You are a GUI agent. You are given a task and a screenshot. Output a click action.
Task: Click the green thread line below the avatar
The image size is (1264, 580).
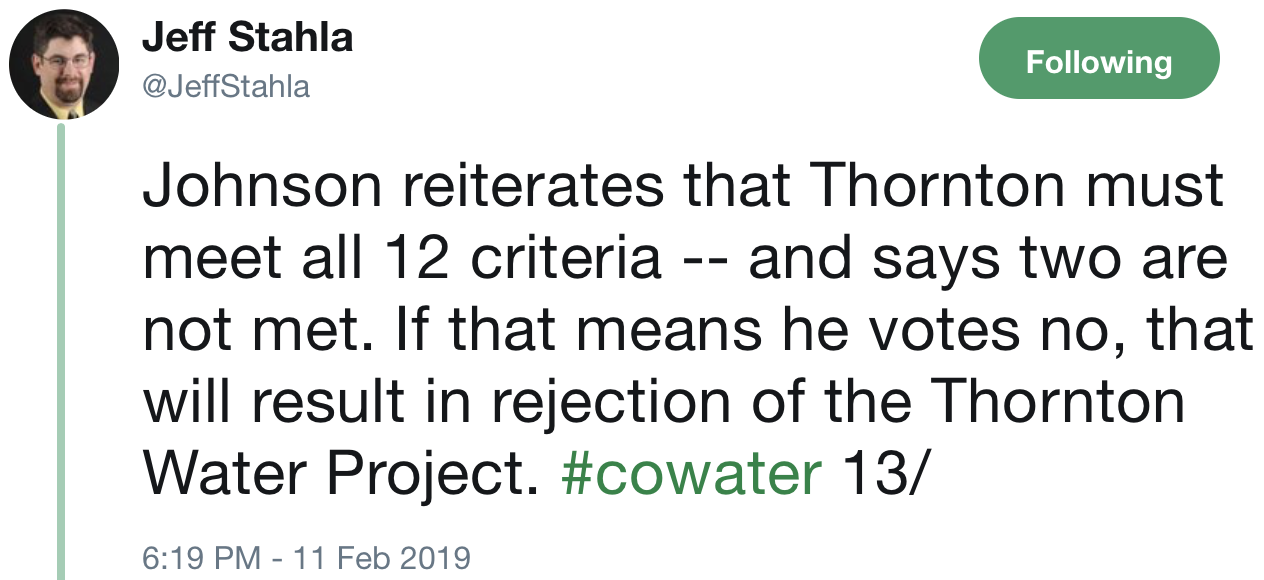(62, 350)
